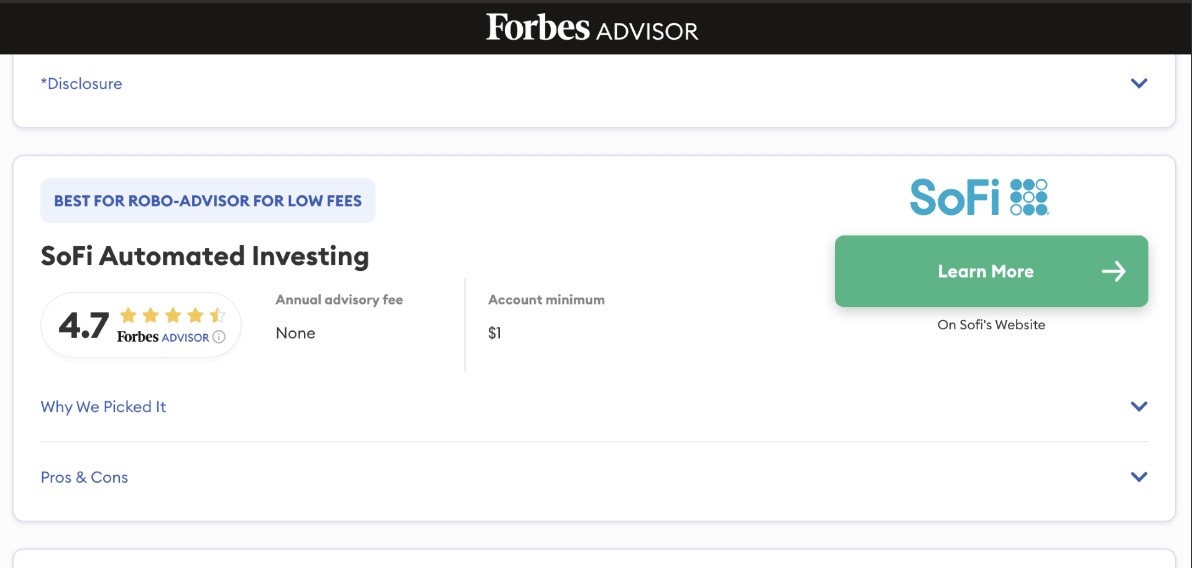Click the SoFi brand logo

[x=979, y=197]
